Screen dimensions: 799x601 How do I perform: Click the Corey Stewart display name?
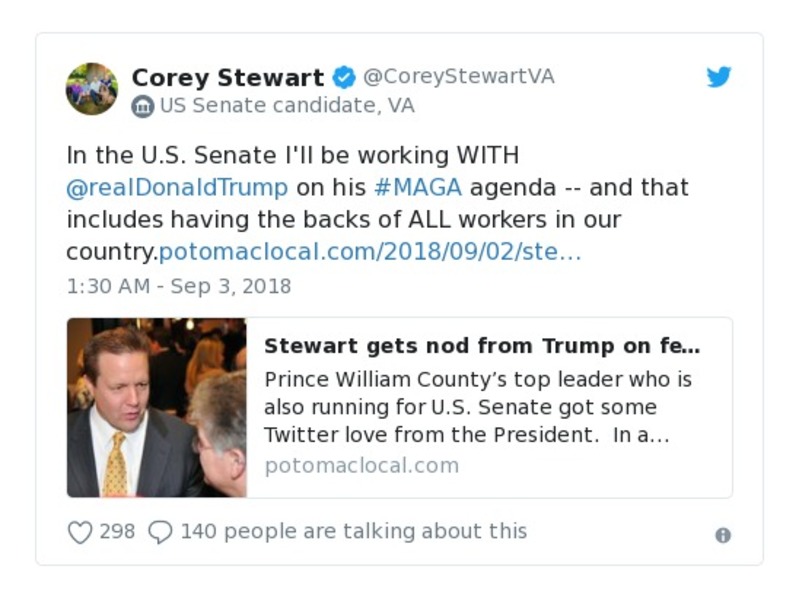(228, 77)
